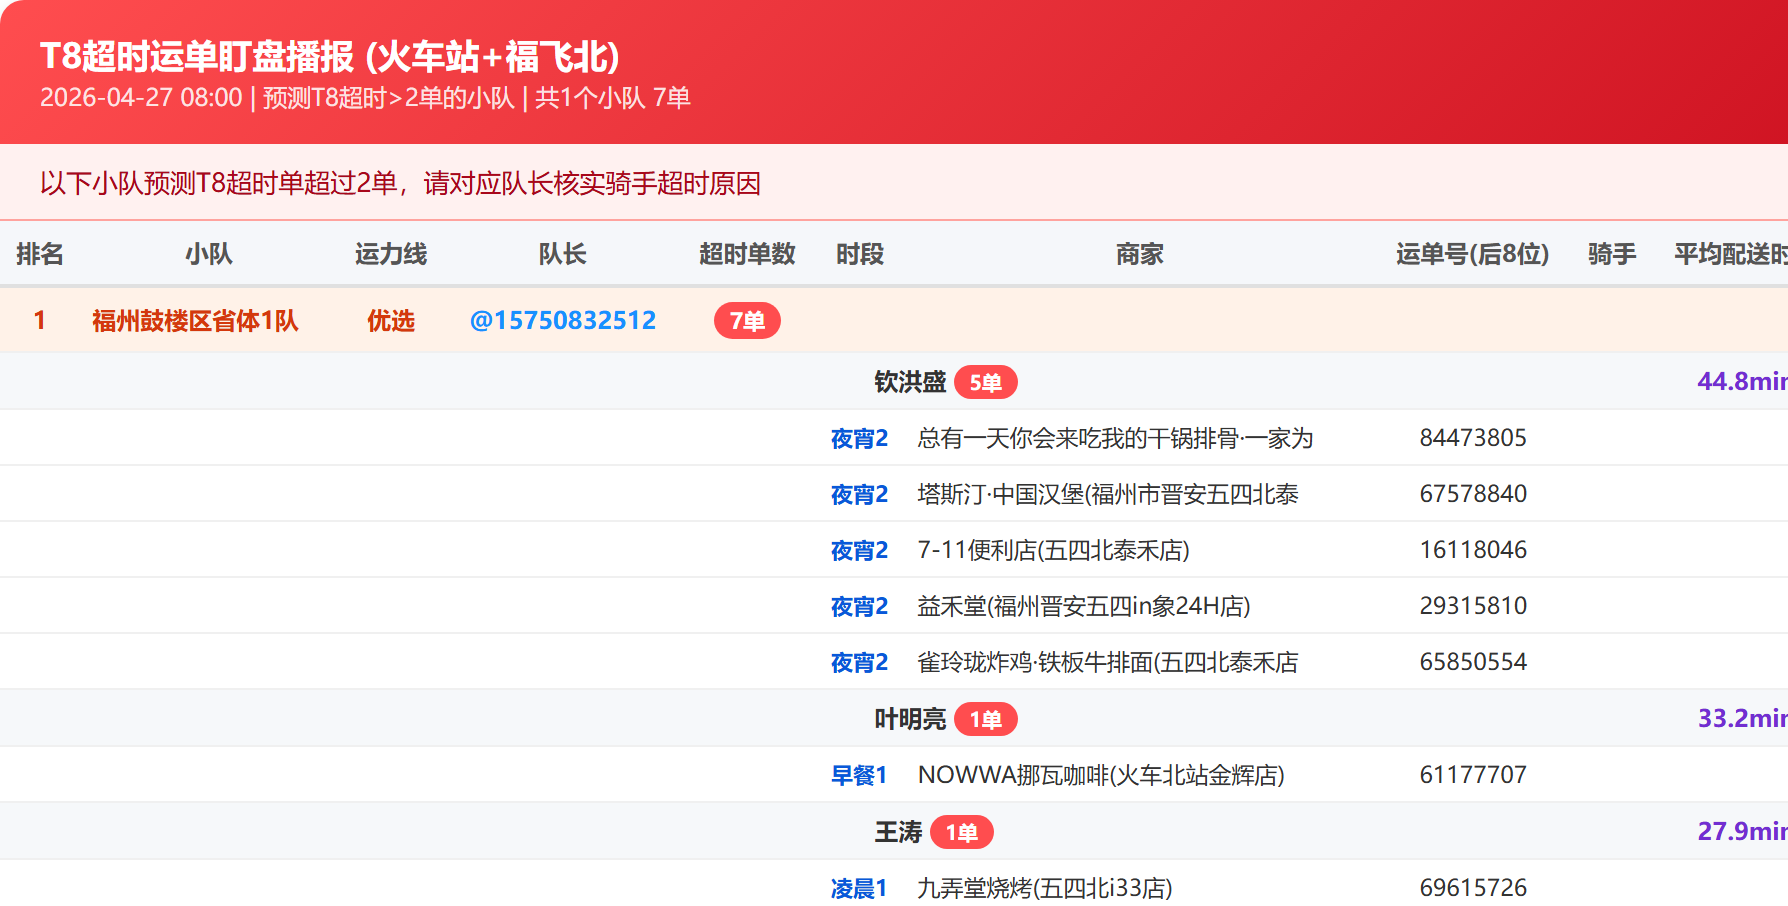Click the report title T8超时运单盯盘播报
Viewport: 1788px width, 906px height.
point(330,57)
